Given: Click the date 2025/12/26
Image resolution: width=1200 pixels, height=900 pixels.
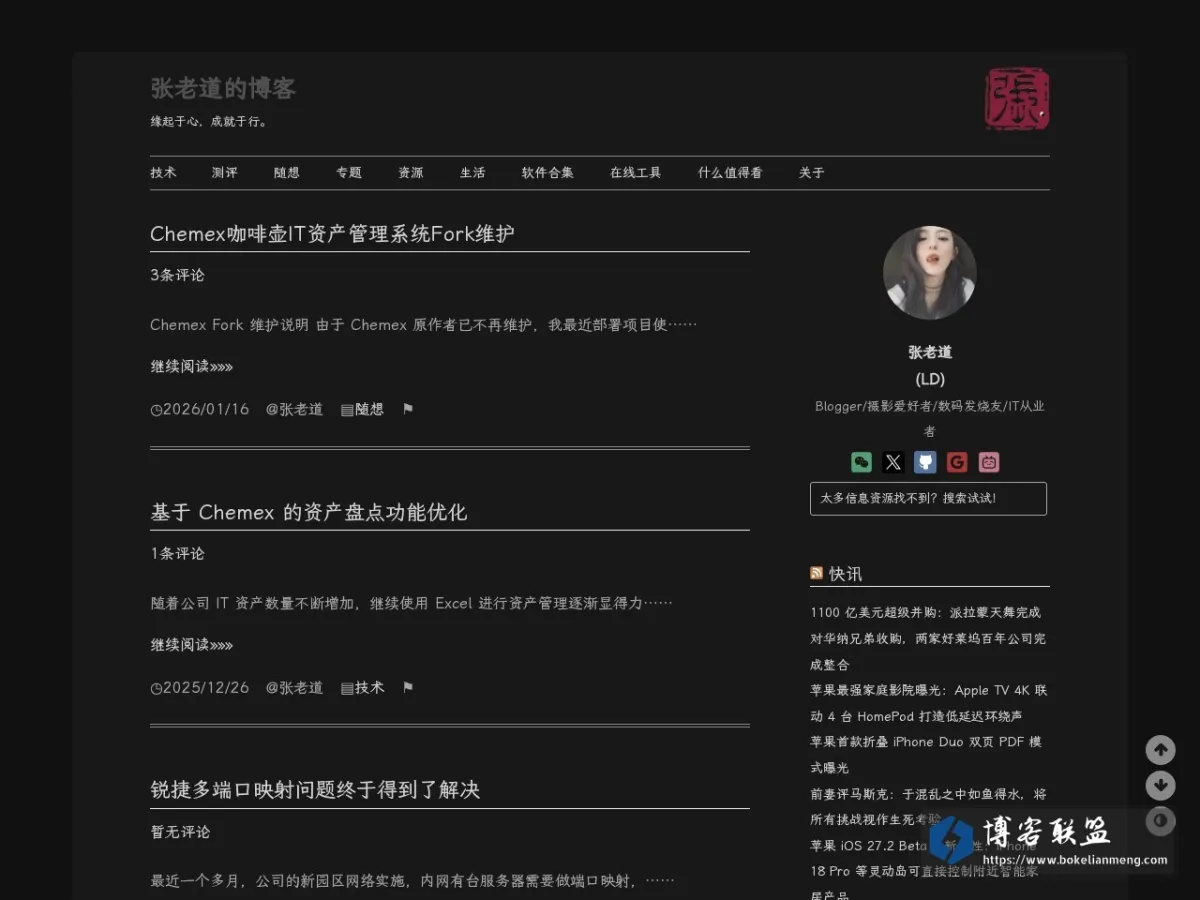Looking at the screenshot, I should pos(205,687).
